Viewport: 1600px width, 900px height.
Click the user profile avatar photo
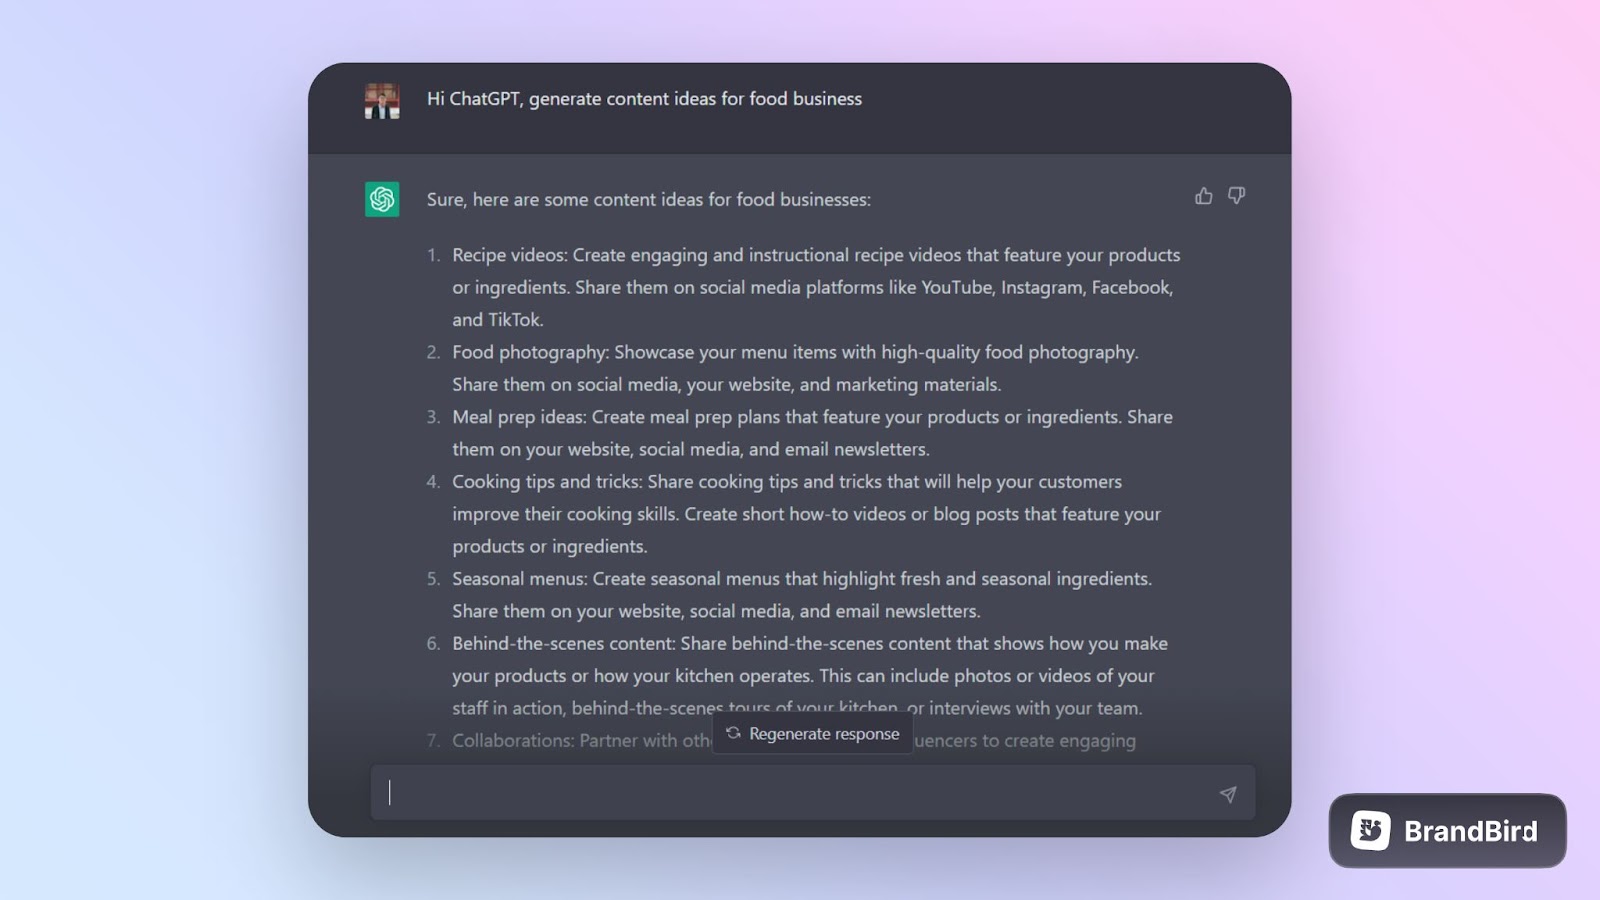[x=382, y=101]
